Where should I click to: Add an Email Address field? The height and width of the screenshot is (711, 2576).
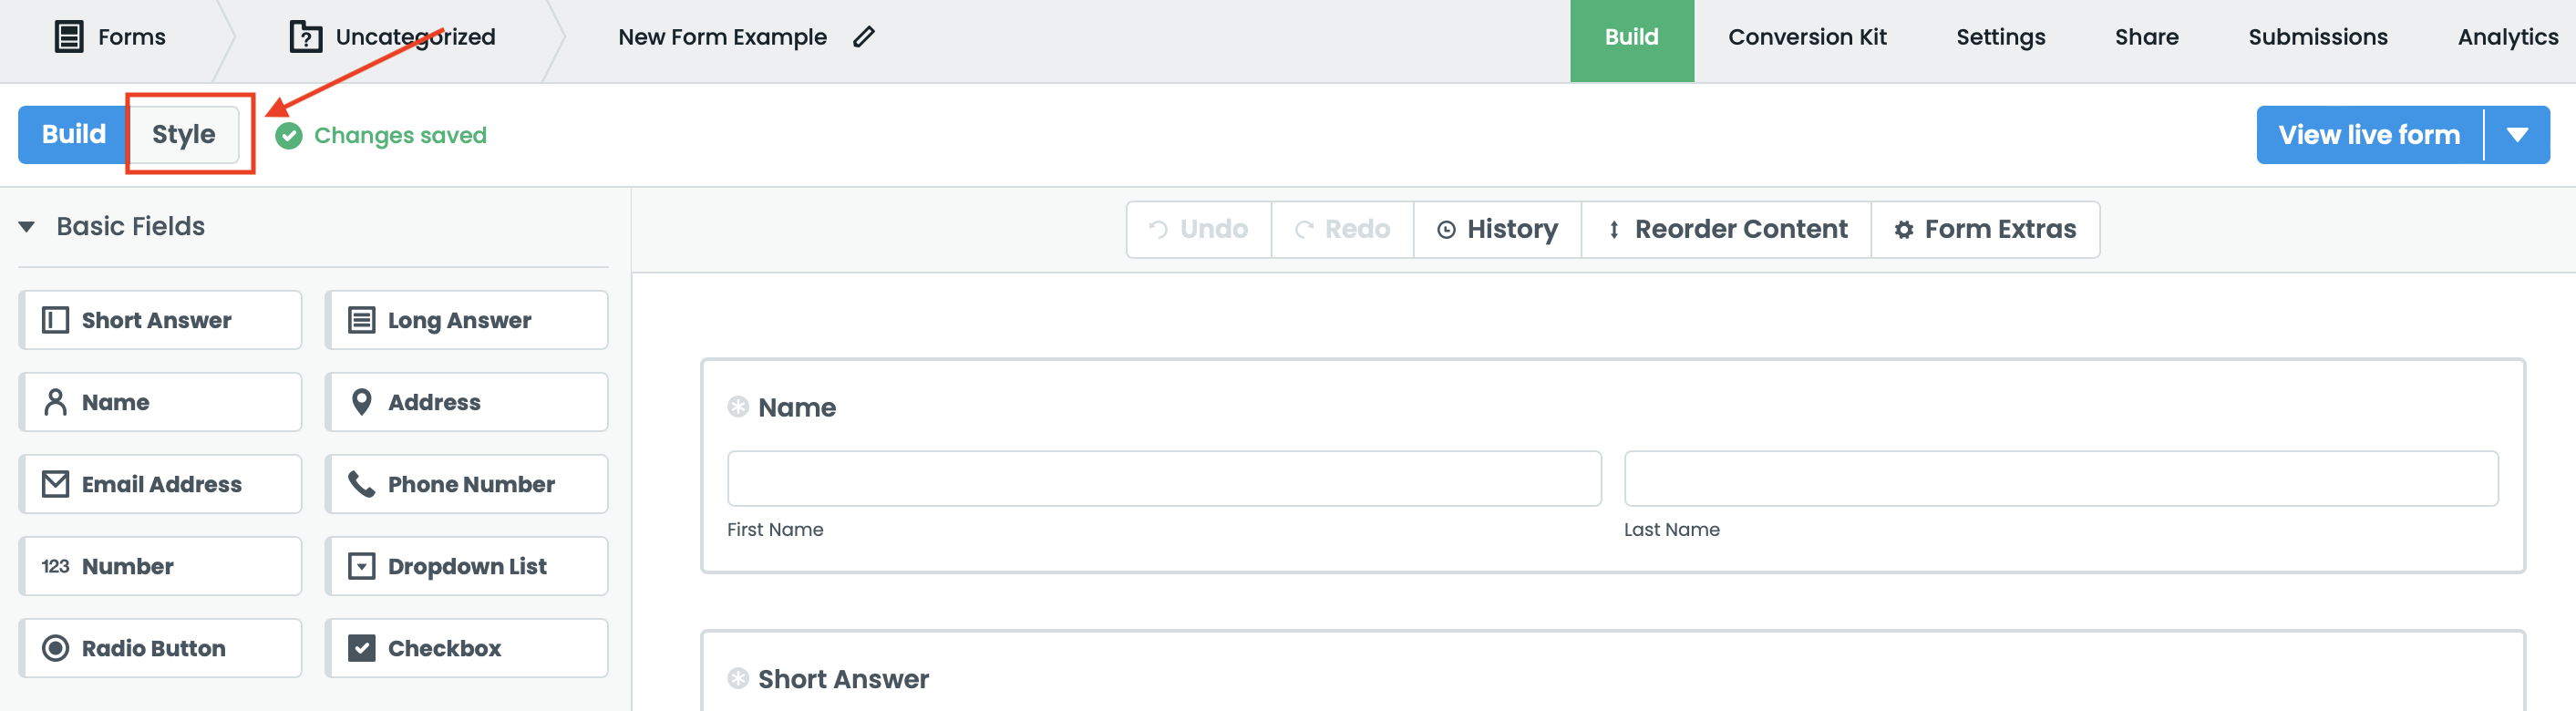pyautogui.click(x=161, y=484)
